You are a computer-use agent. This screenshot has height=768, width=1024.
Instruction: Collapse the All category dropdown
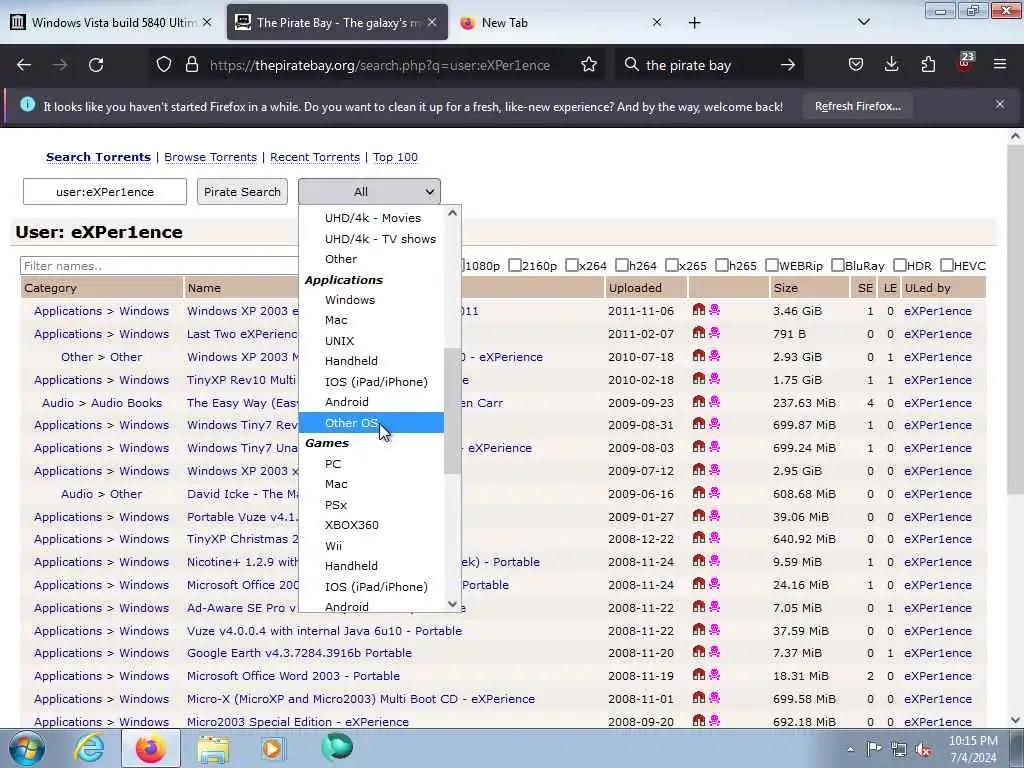tap(370, 191)
